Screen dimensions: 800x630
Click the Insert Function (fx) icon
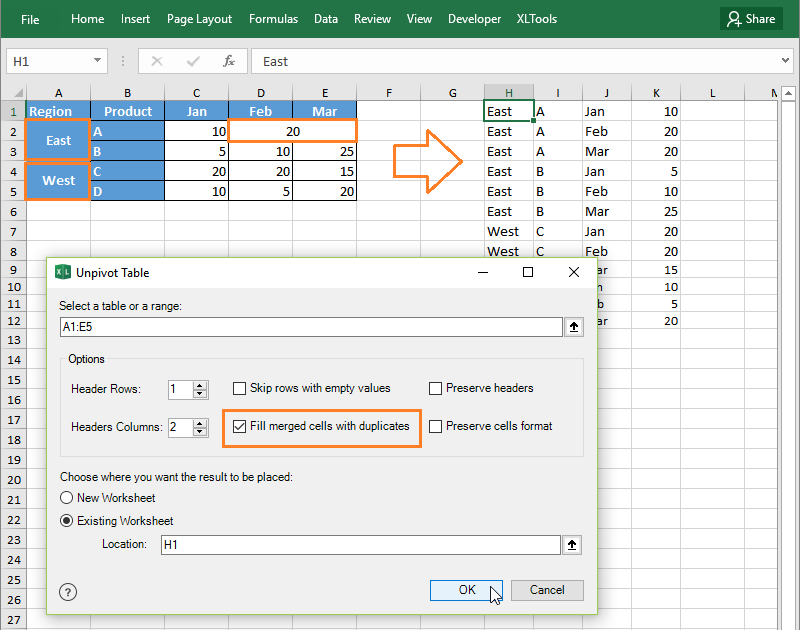227,61
